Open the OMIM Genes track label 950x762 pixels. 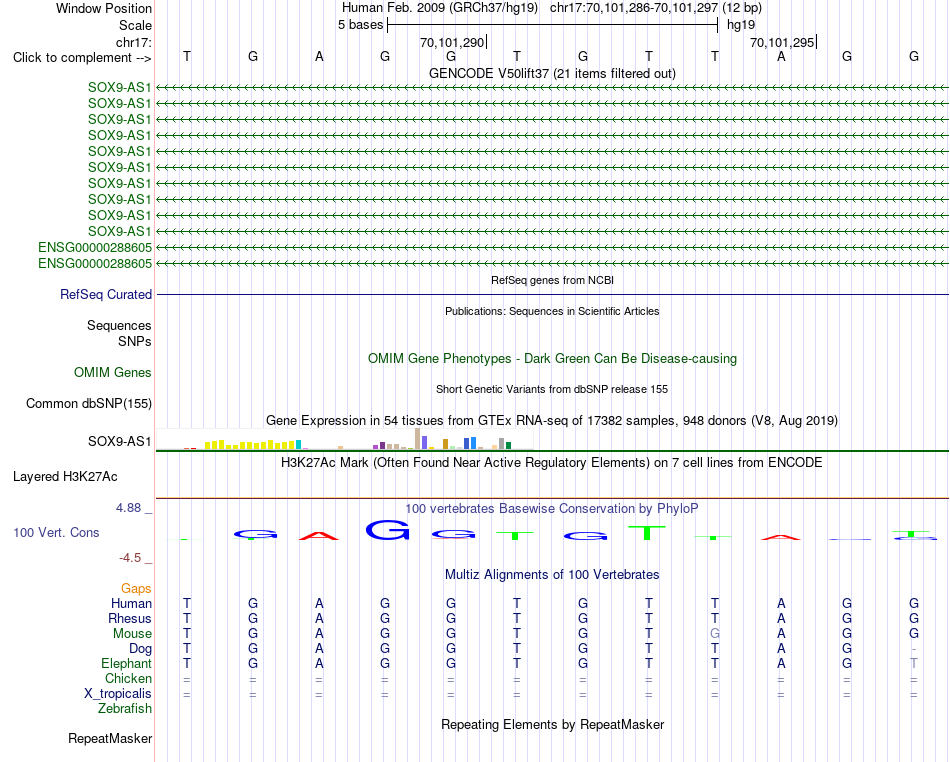(112, 373)
